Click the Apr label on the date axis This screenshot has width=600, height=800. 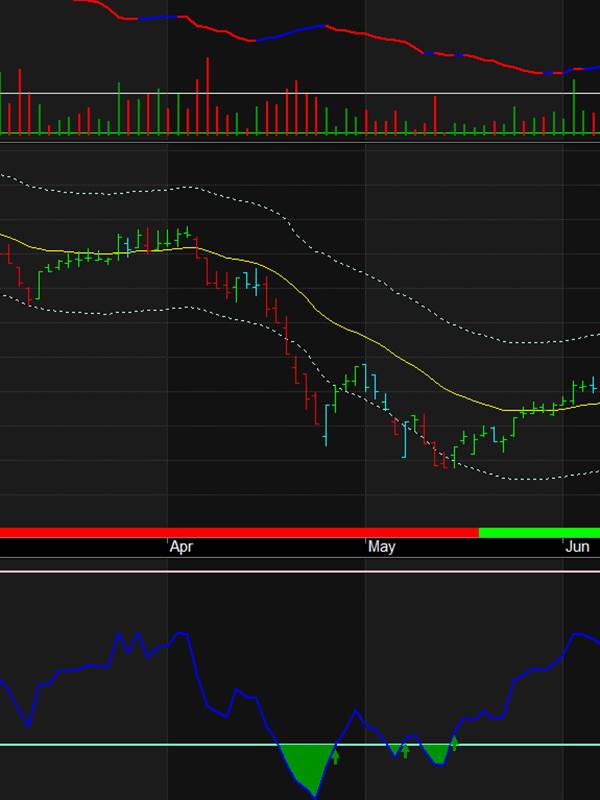182,547
